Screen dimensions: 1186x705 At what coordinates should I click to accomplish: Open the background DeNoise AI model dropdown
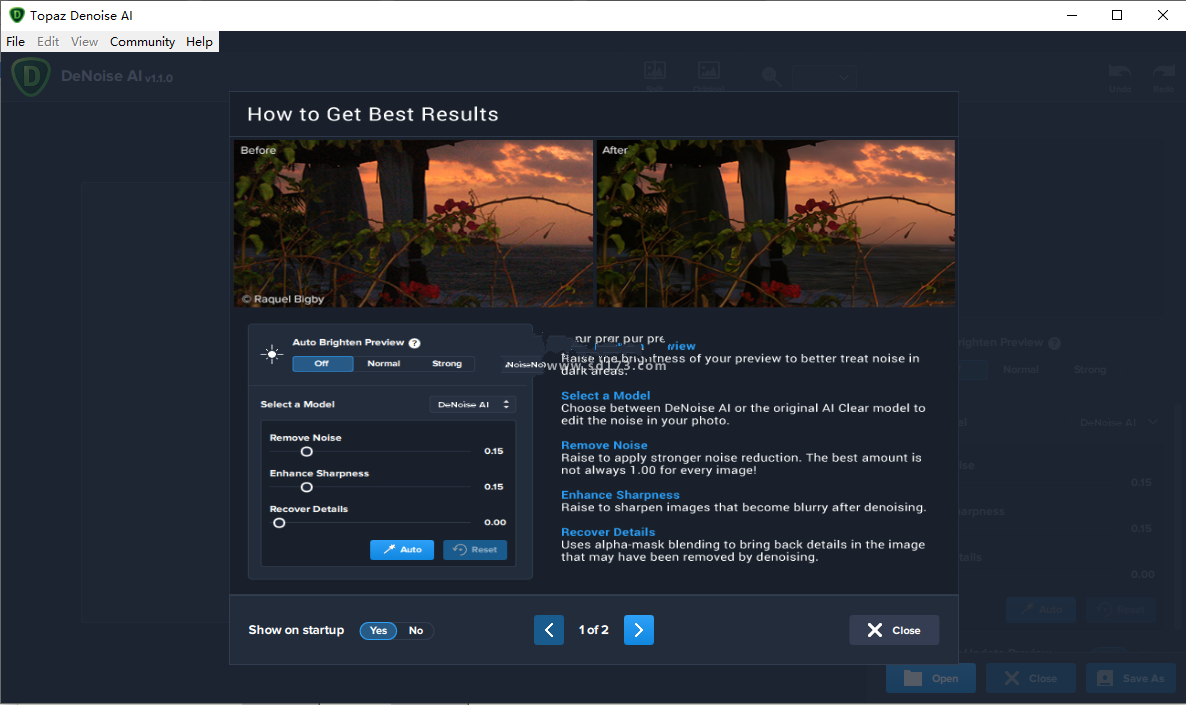[1117, 422]
